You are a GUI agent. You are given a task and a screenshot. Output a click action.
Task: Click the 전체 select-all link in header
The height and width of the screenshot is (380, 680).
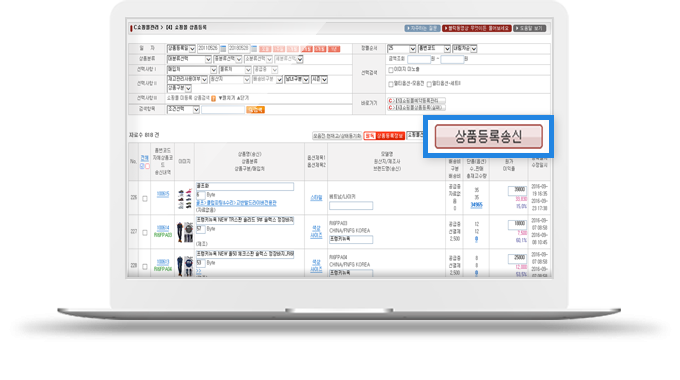[144, 158]
